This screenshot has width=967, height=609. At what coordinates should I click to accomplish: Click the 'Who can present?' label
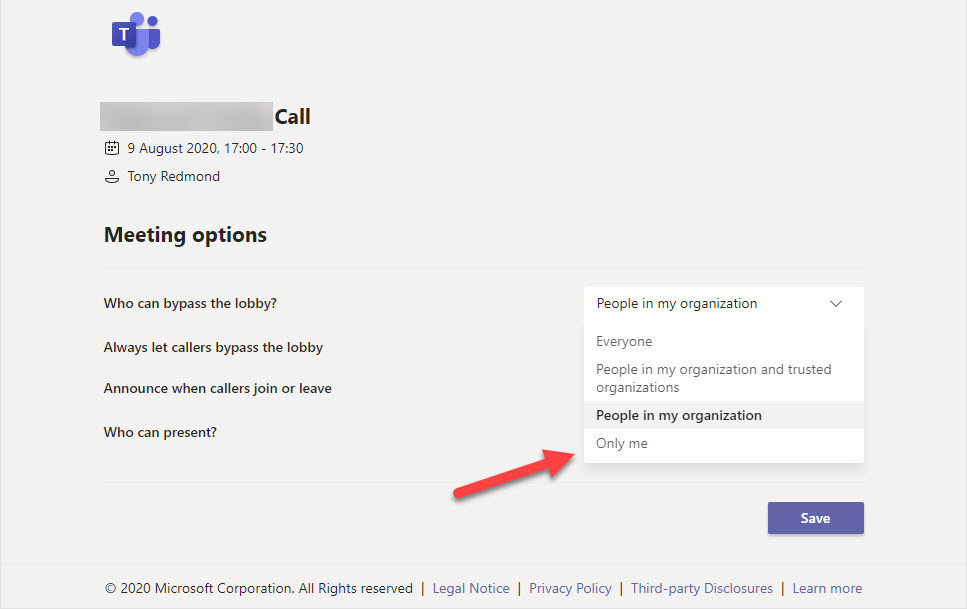coord(160,433)
